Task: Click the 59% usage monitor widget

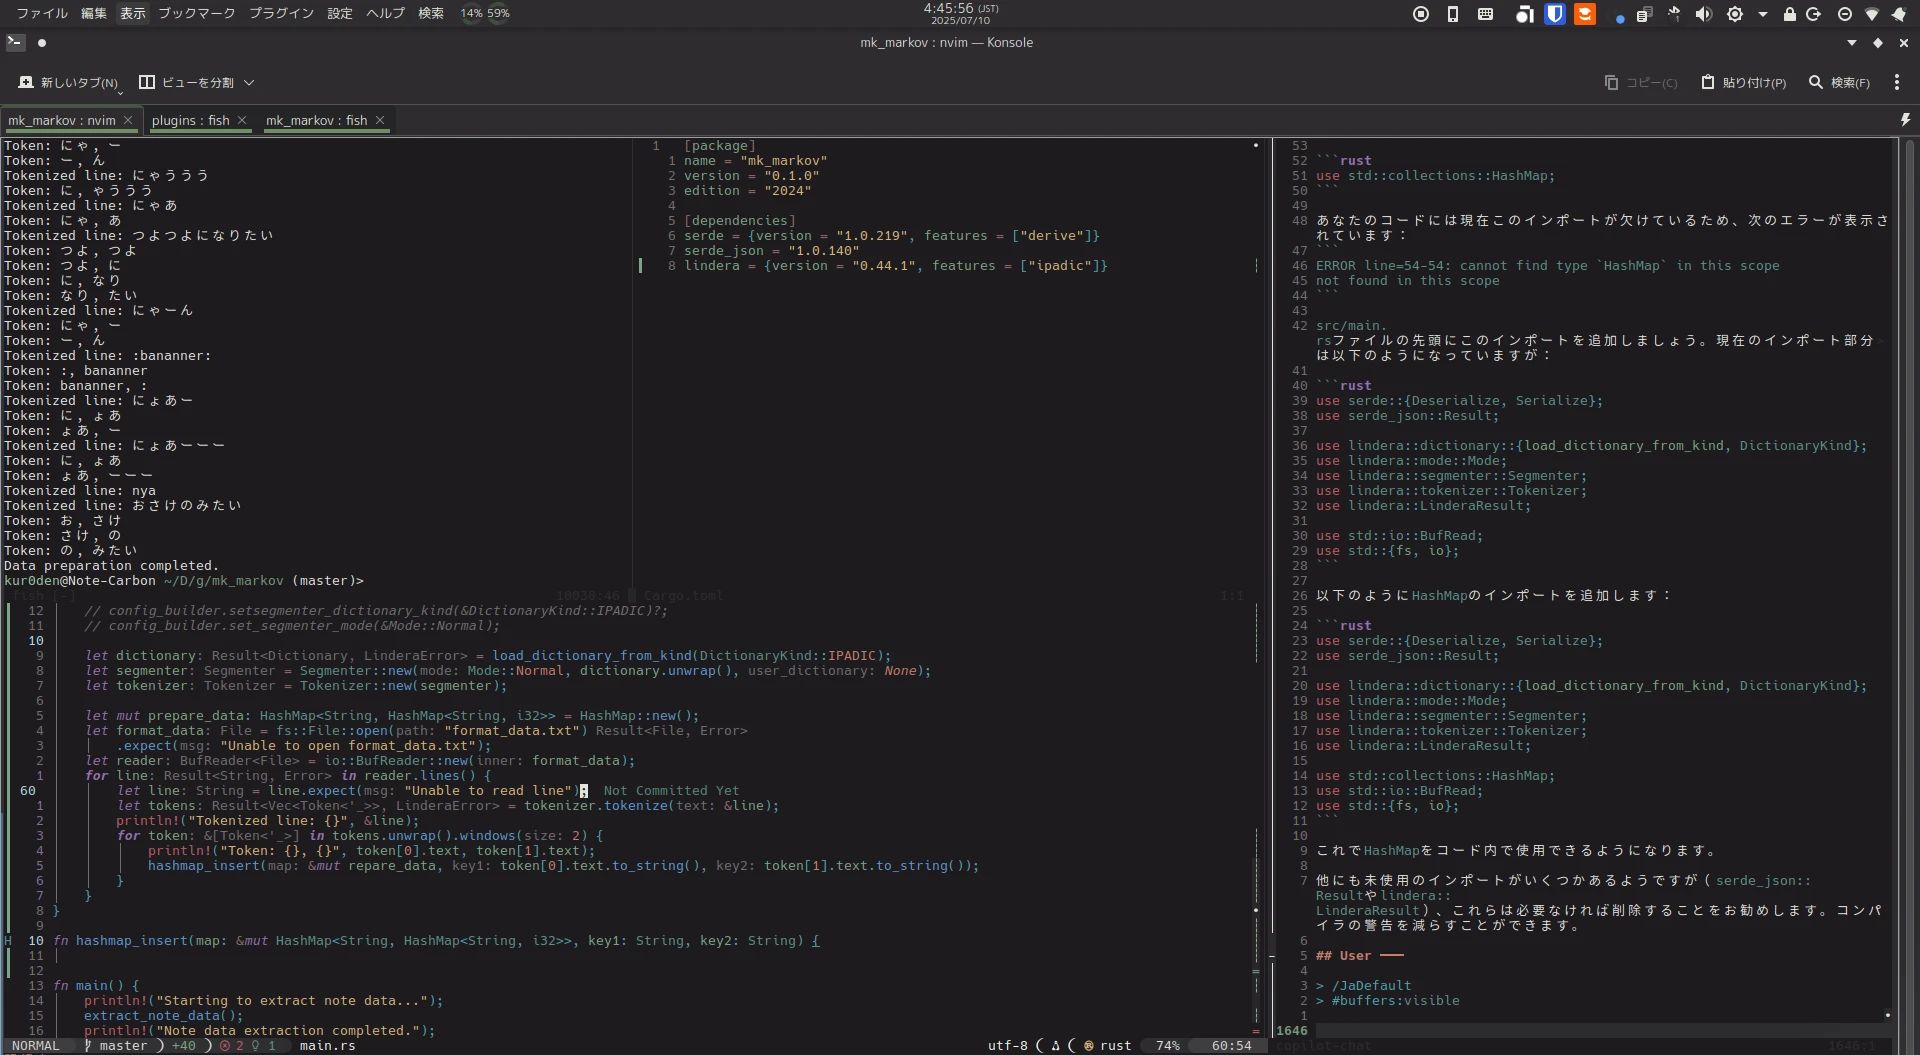Action: pos(498,14)
